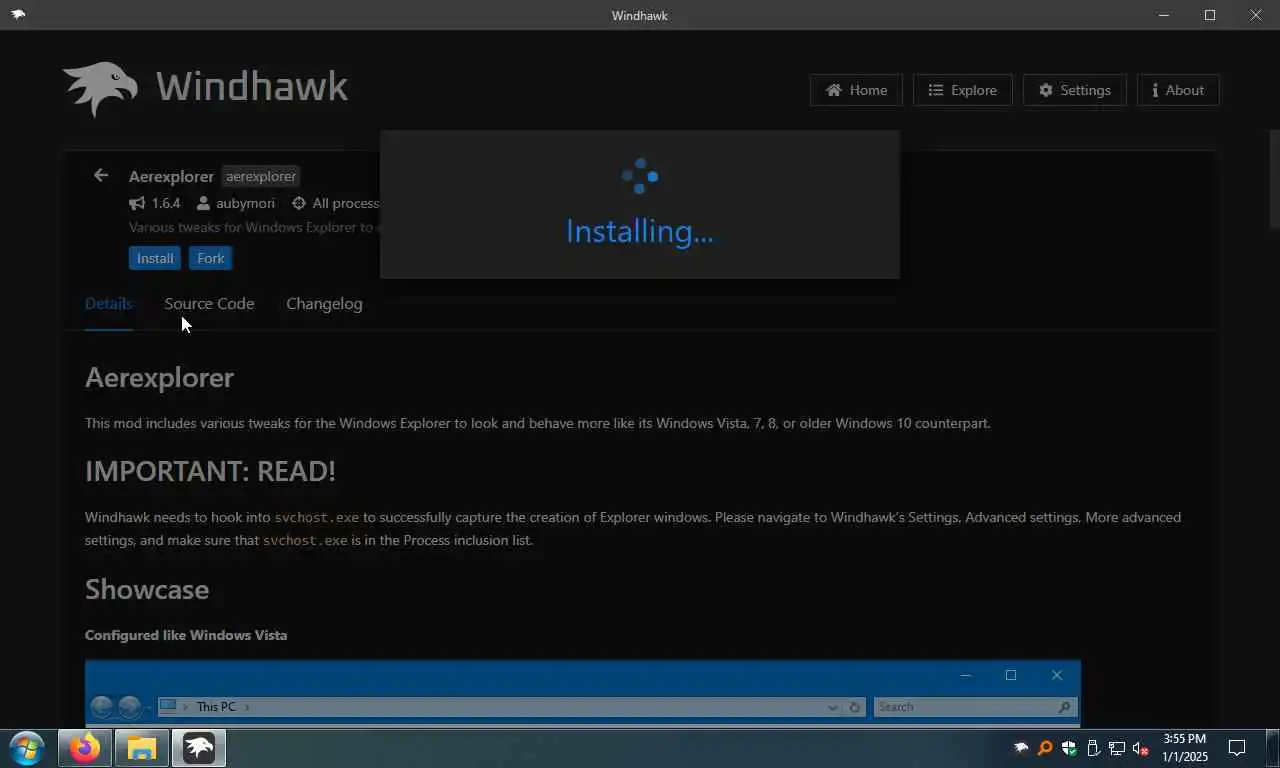Open Firefox from the taskbar
Screen dimensions: 1280x768
pos(85,748)
